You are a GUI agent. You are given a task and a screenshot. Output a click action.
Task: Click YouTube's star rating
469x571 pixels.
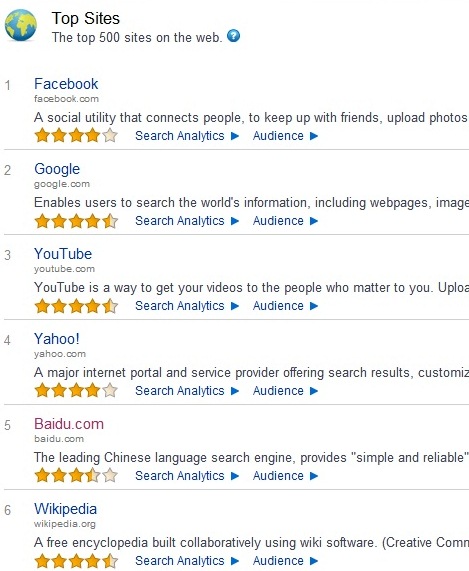(x=76, y=306)
